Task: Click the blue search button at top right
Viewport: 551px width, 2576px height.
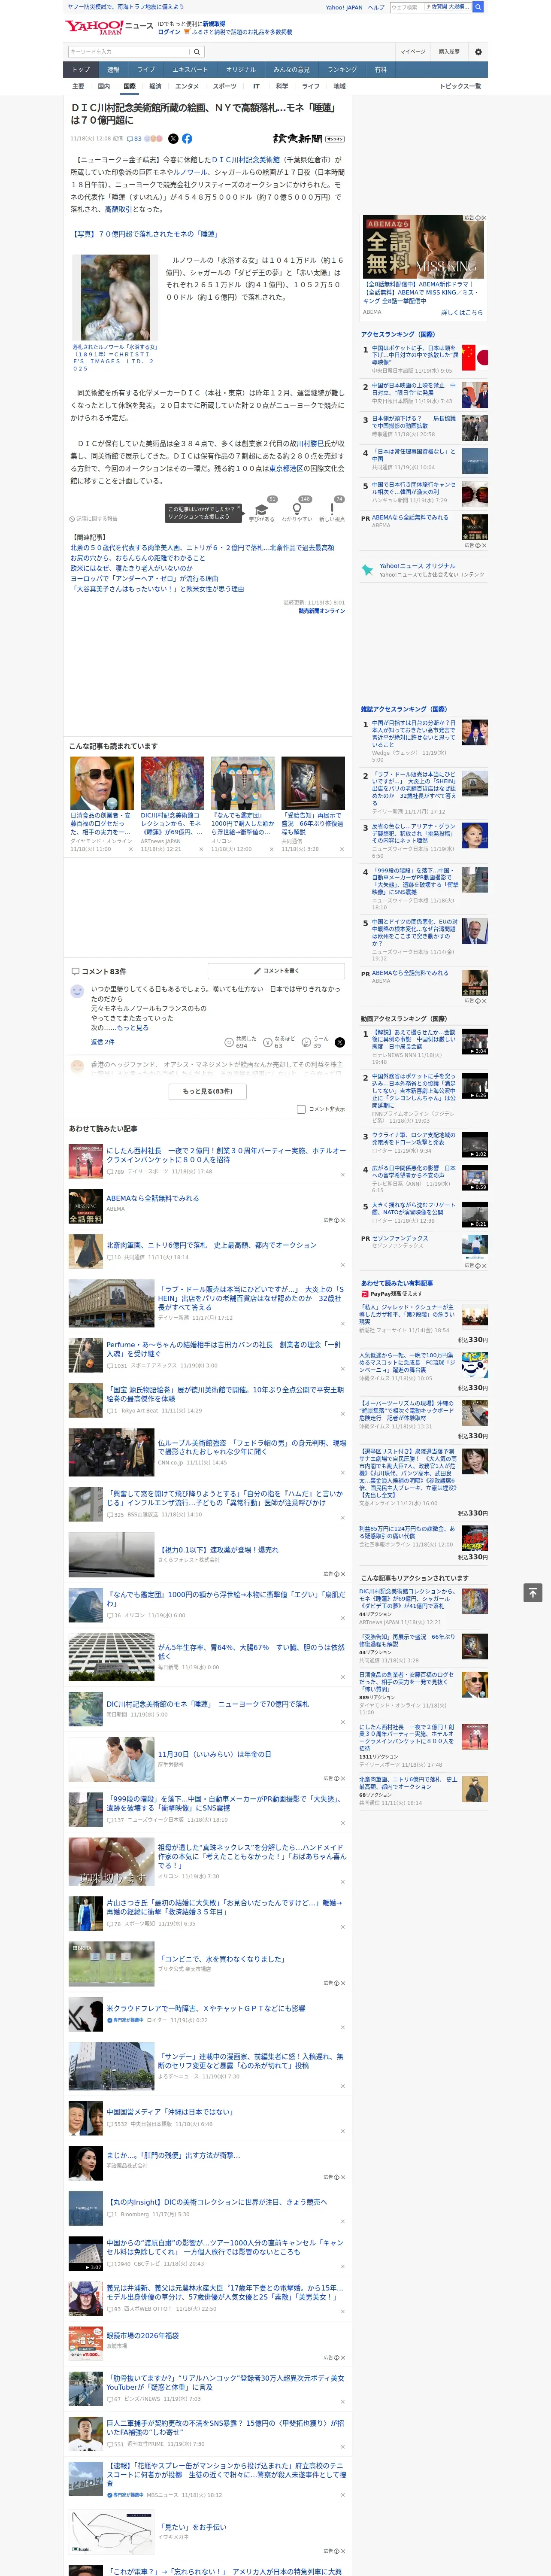Action: [x=478, y=7]
